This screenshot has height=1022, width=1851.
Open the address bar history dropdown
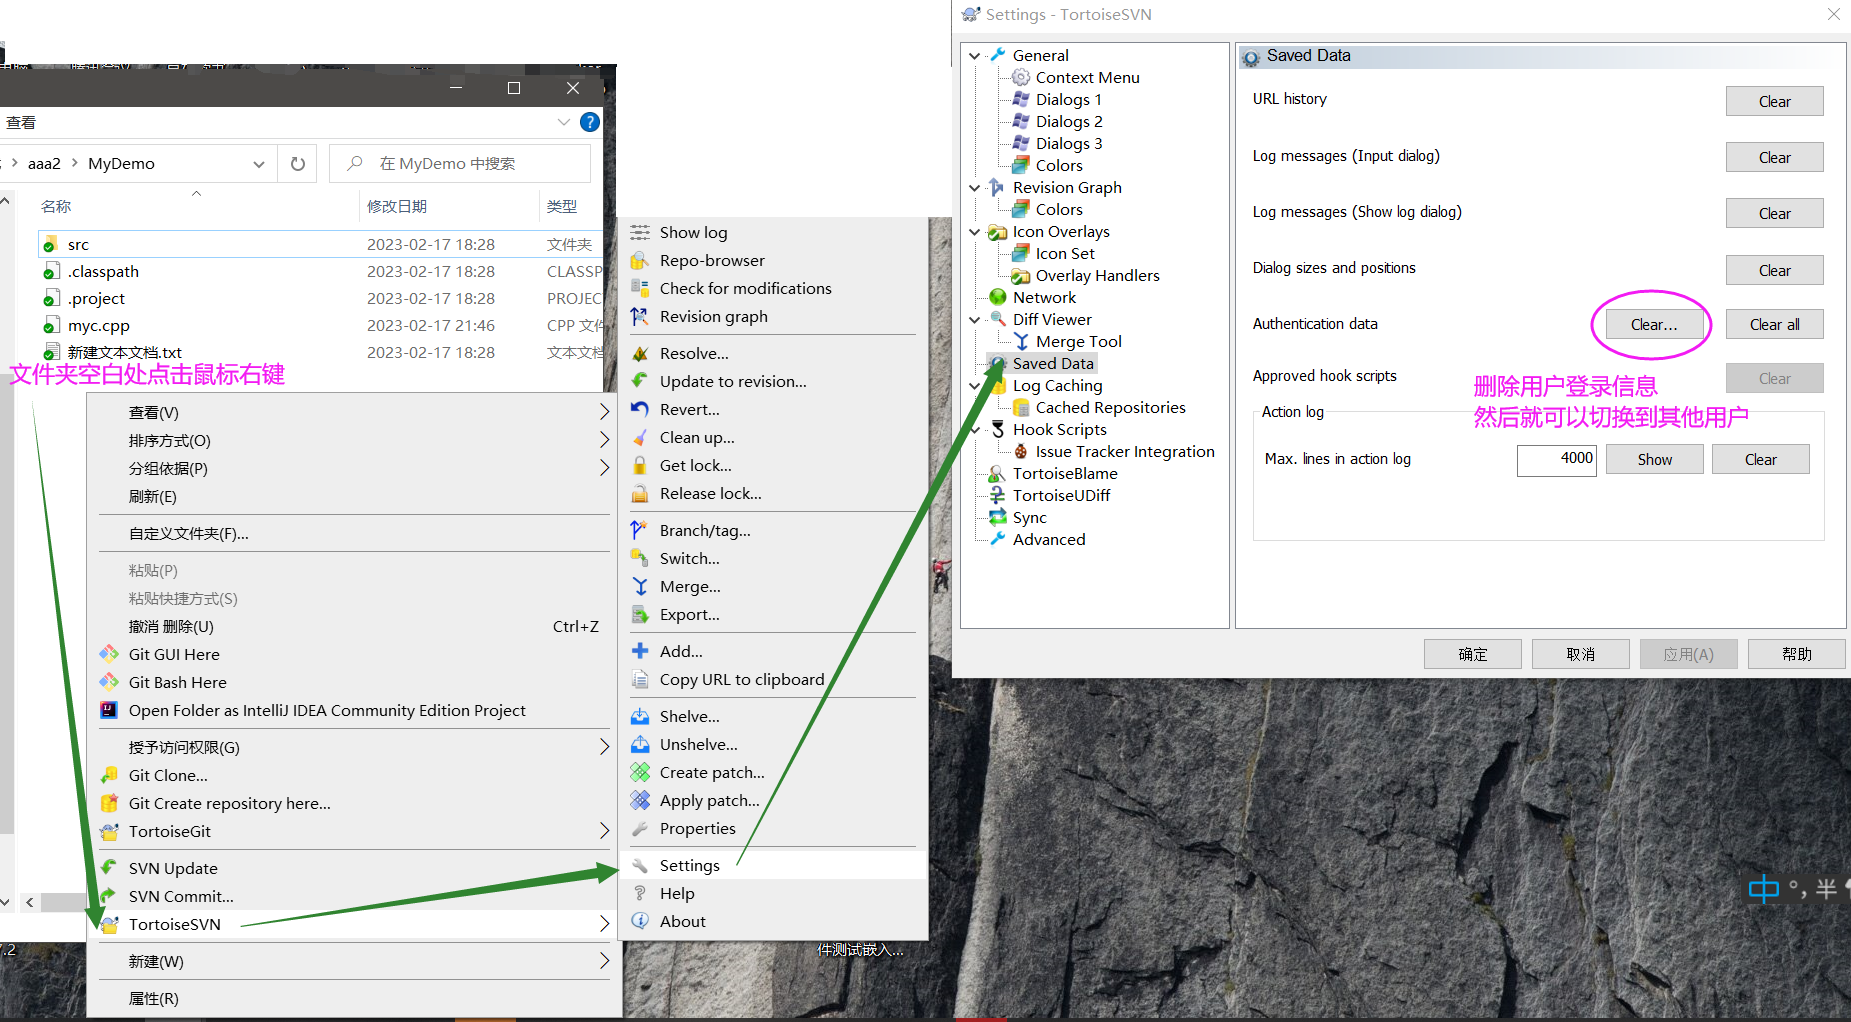pos(259,164)
